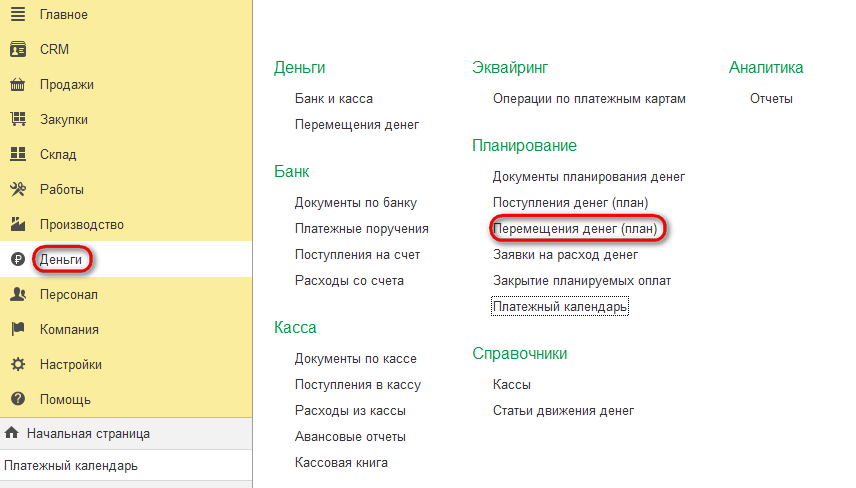Screen dimensions: 856x488
Task: Open Перемещения денег under Деньги
Action: click(x=357, y=124)
